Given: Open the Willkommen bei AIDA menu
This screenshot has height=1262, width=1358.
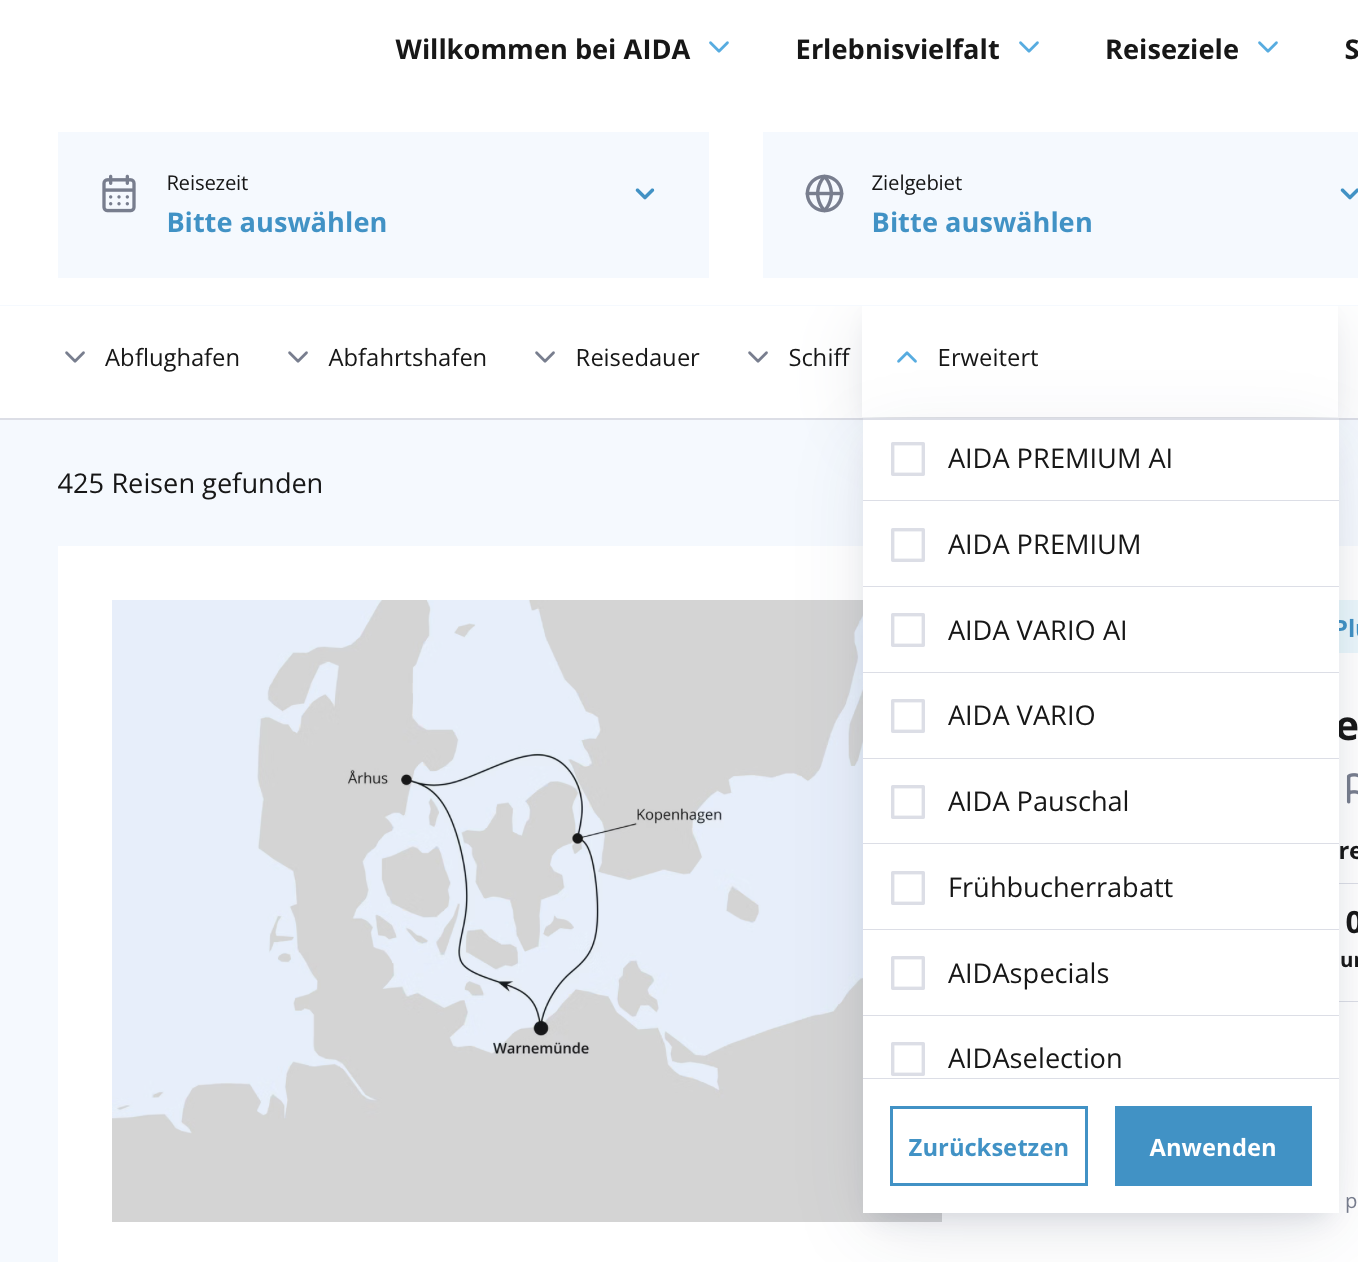Looking at the screenshot, I should pos(543,49).
